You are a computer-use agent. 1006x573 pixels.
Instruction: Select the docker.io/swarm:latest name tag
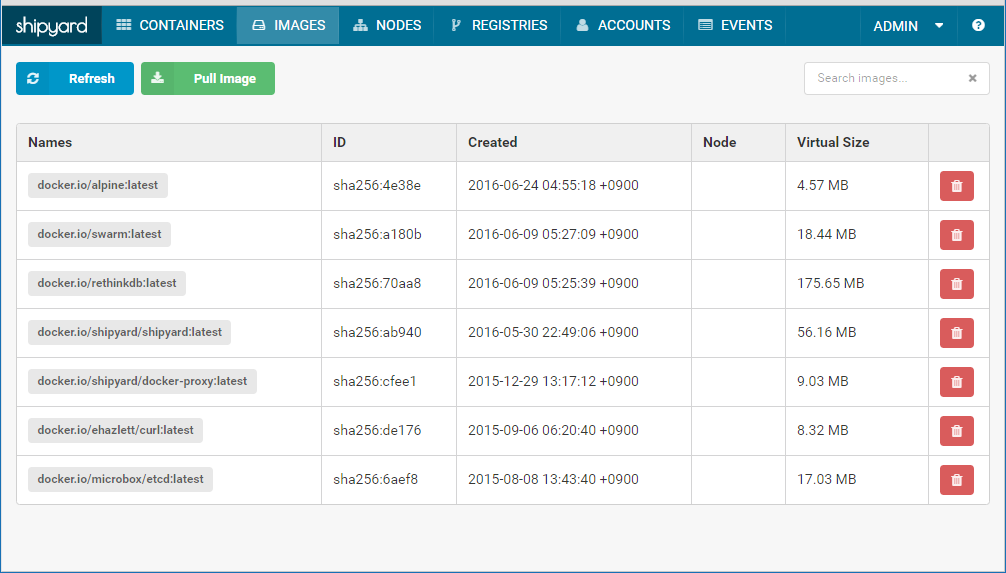click(x=99, y=234)
